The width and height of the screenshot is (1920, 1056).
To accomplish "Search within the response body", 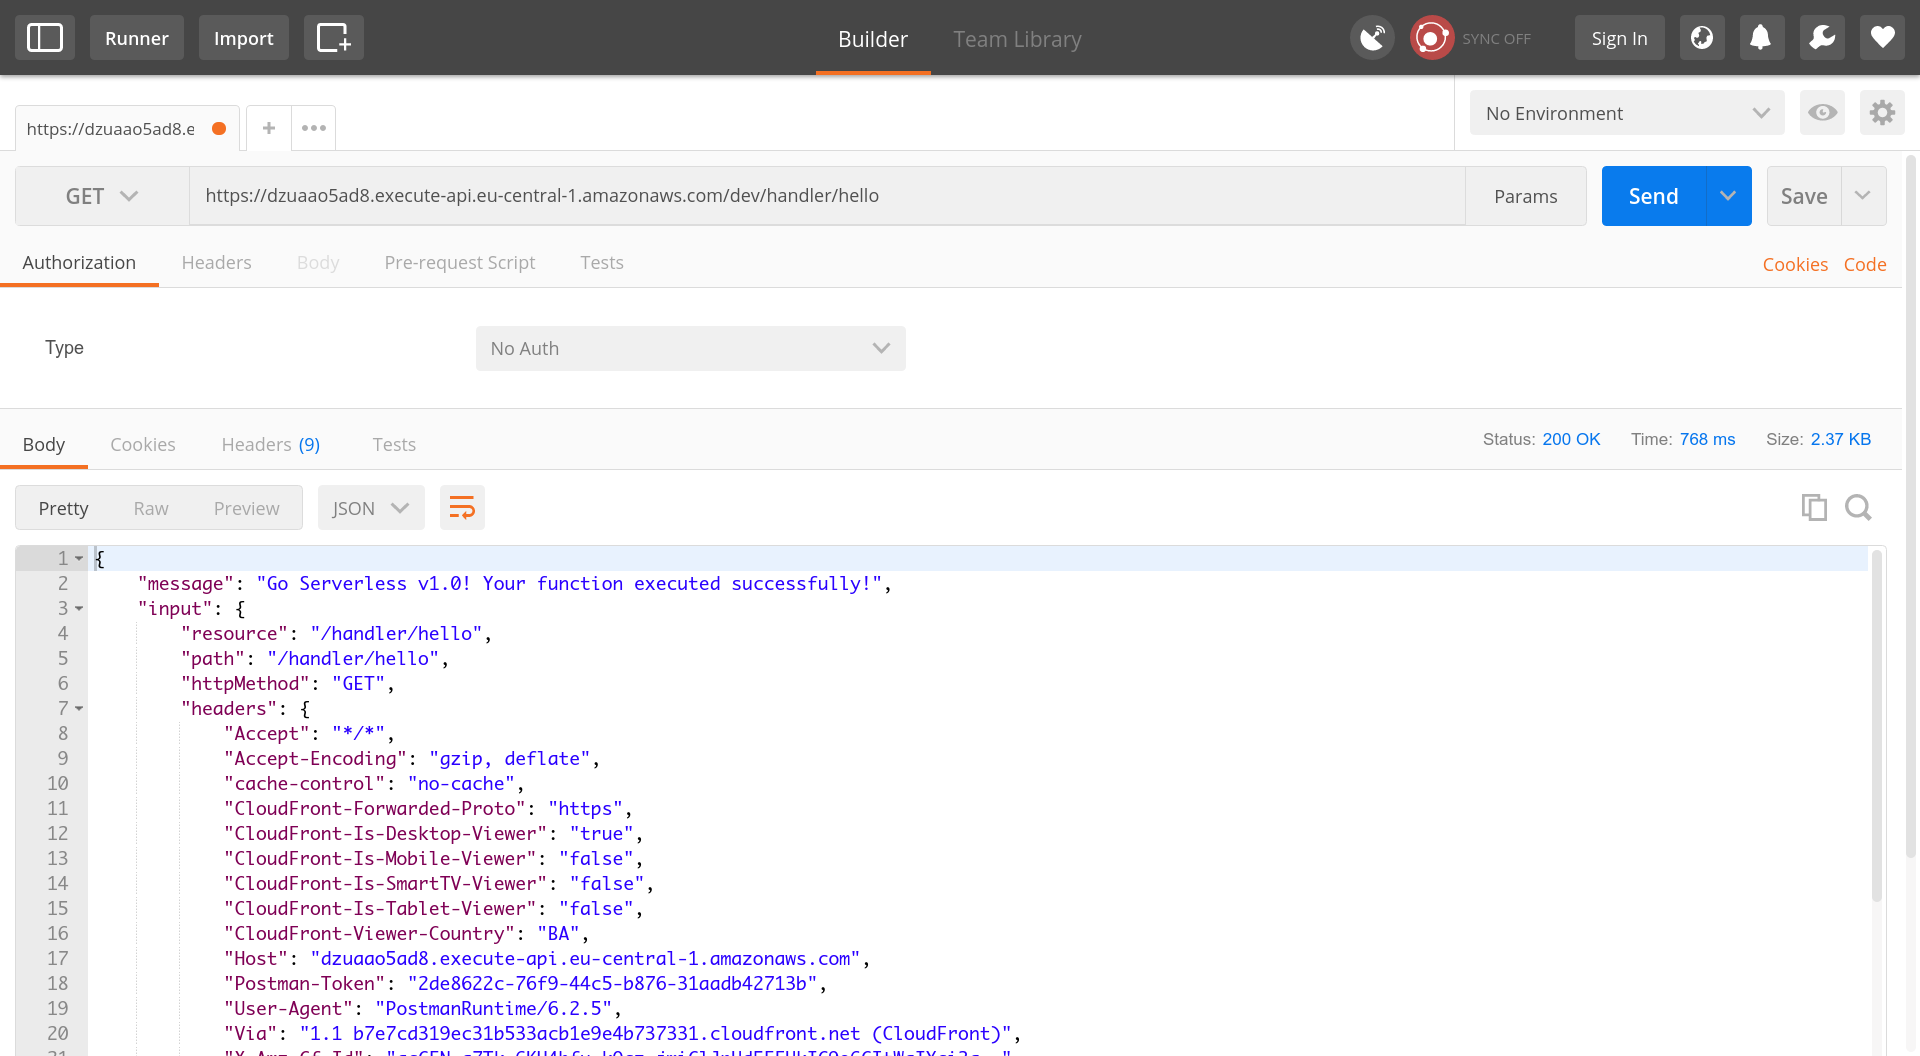I will click(x=1858, y=508).
